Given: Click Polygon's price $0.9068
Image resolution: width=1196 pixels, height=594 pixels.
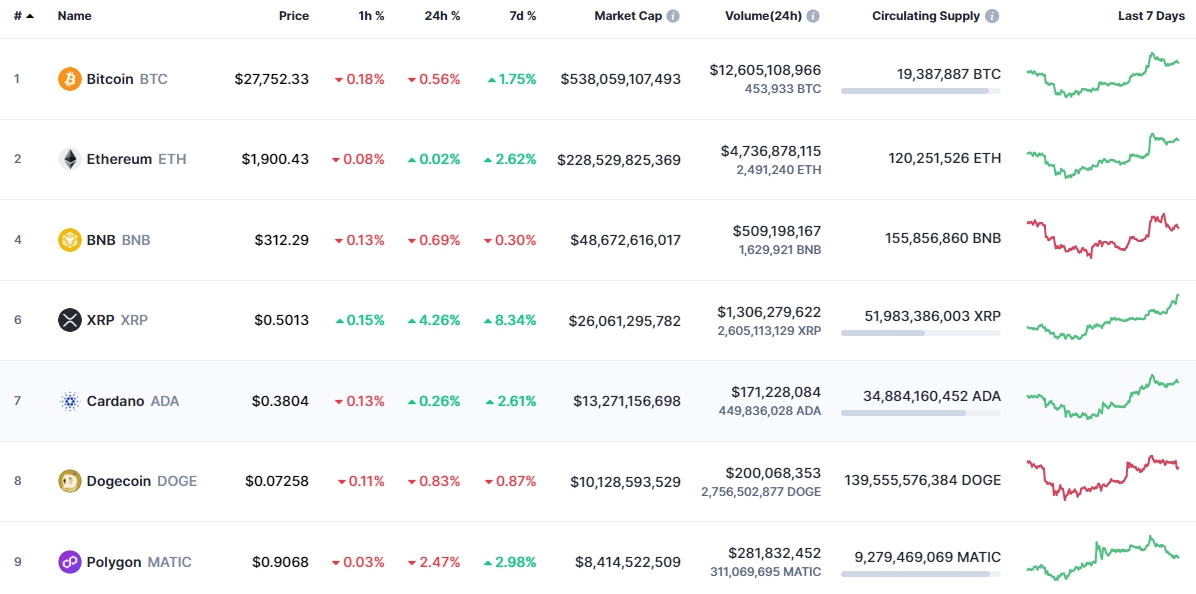Looking at the screenshot, I should 281,563.
